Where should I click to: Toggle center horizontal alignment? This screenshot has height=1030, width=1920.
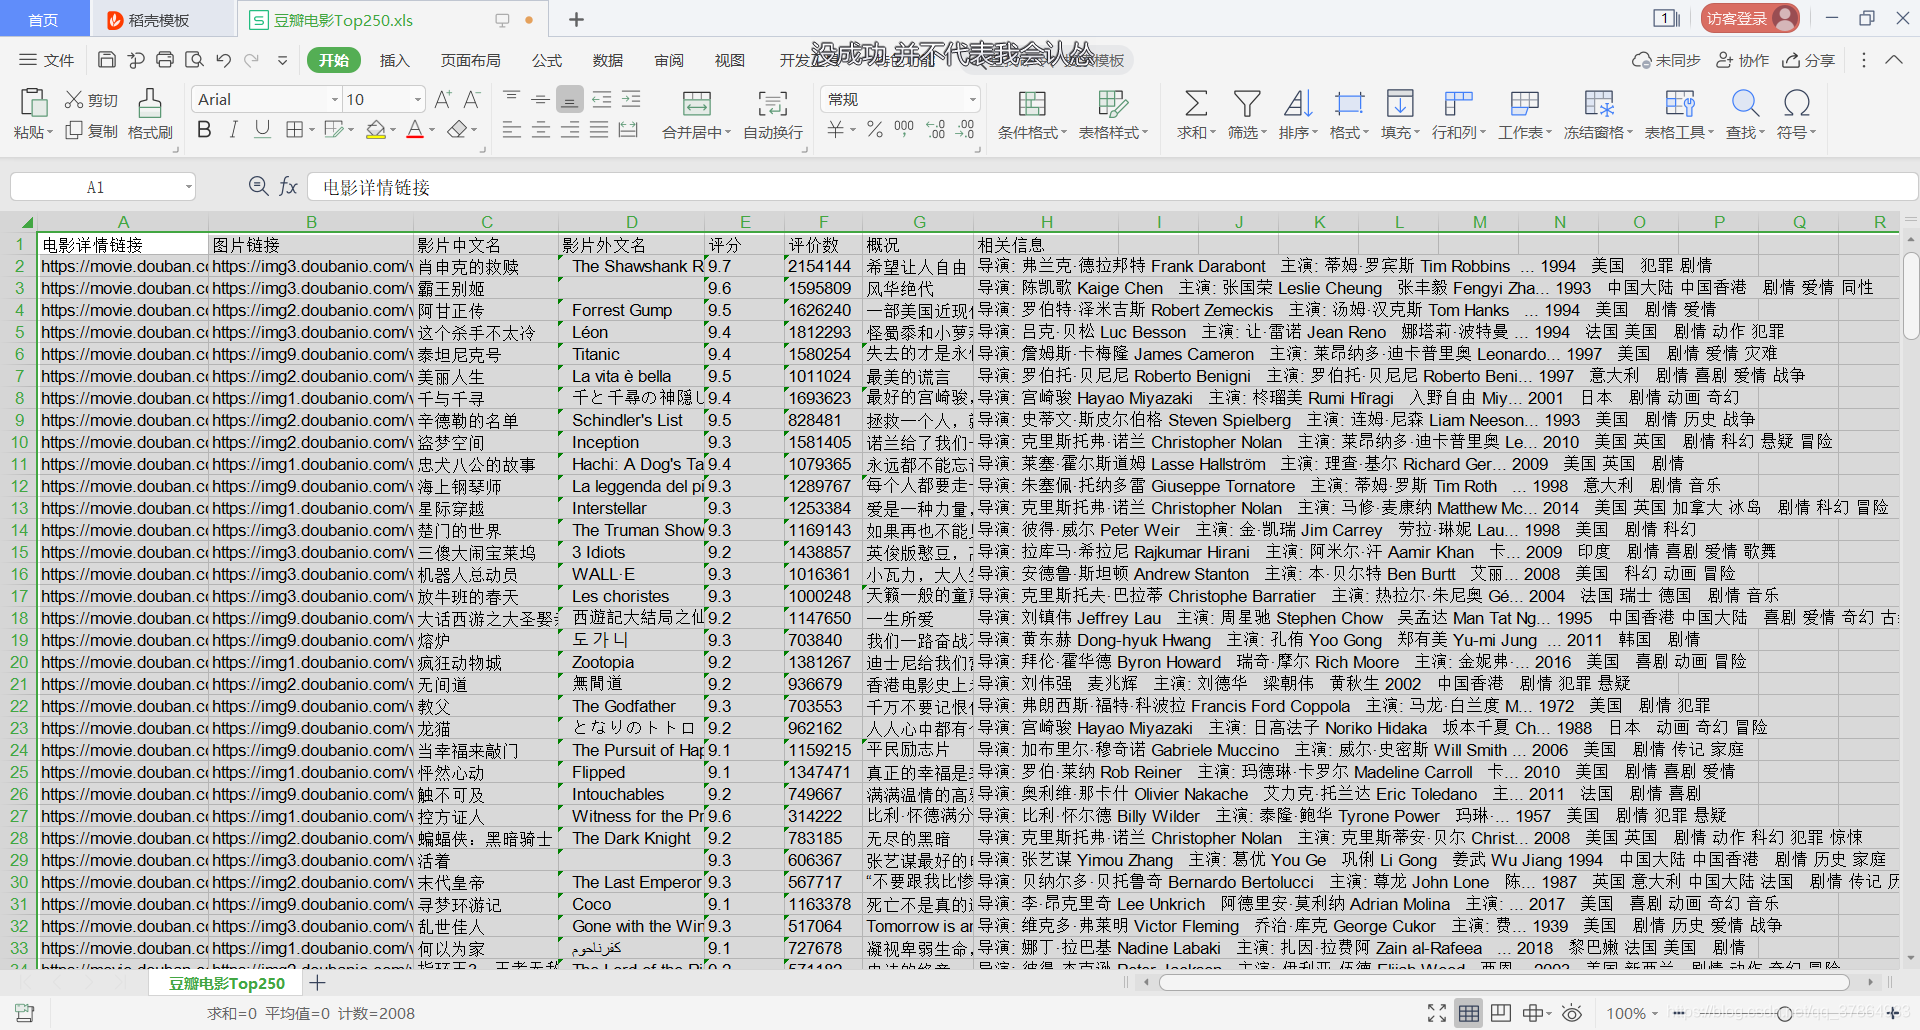[540, 130]
